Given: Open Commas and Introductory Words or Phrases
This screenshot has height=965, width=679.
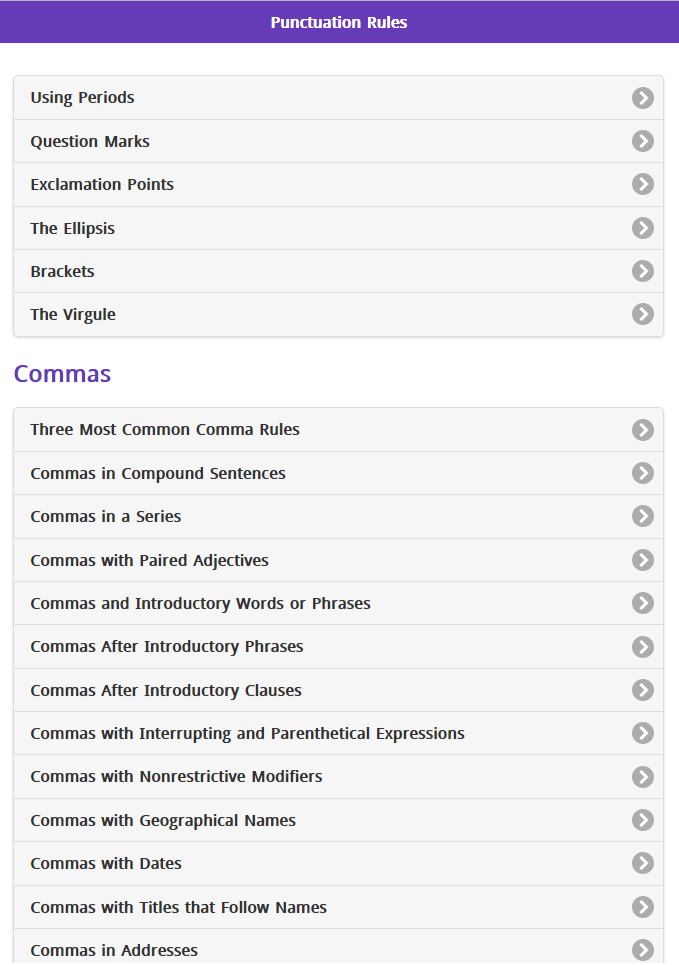Looking at the screenshot, I should click(339, 603).
